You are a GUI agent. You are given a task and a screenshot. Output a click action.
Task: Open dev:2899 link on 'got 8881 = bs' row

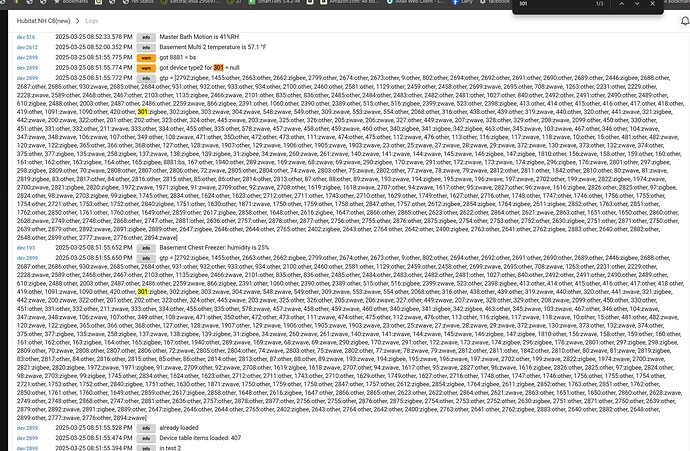[x=27, y=58]
